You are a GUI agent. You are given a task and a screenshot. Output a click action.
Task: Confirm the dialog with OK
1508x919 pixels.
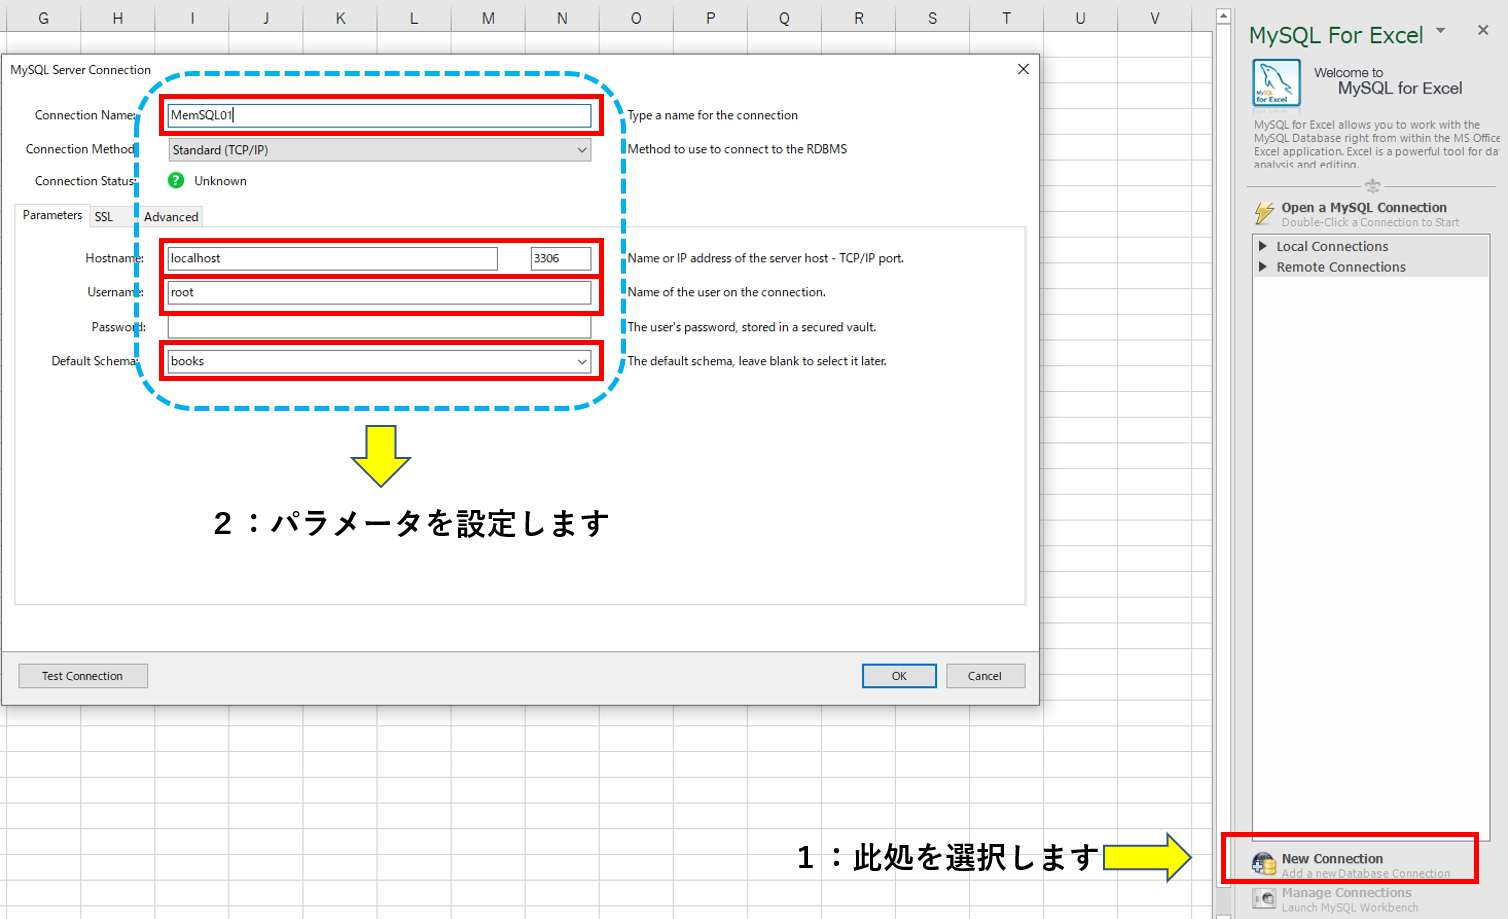(899, 676)
